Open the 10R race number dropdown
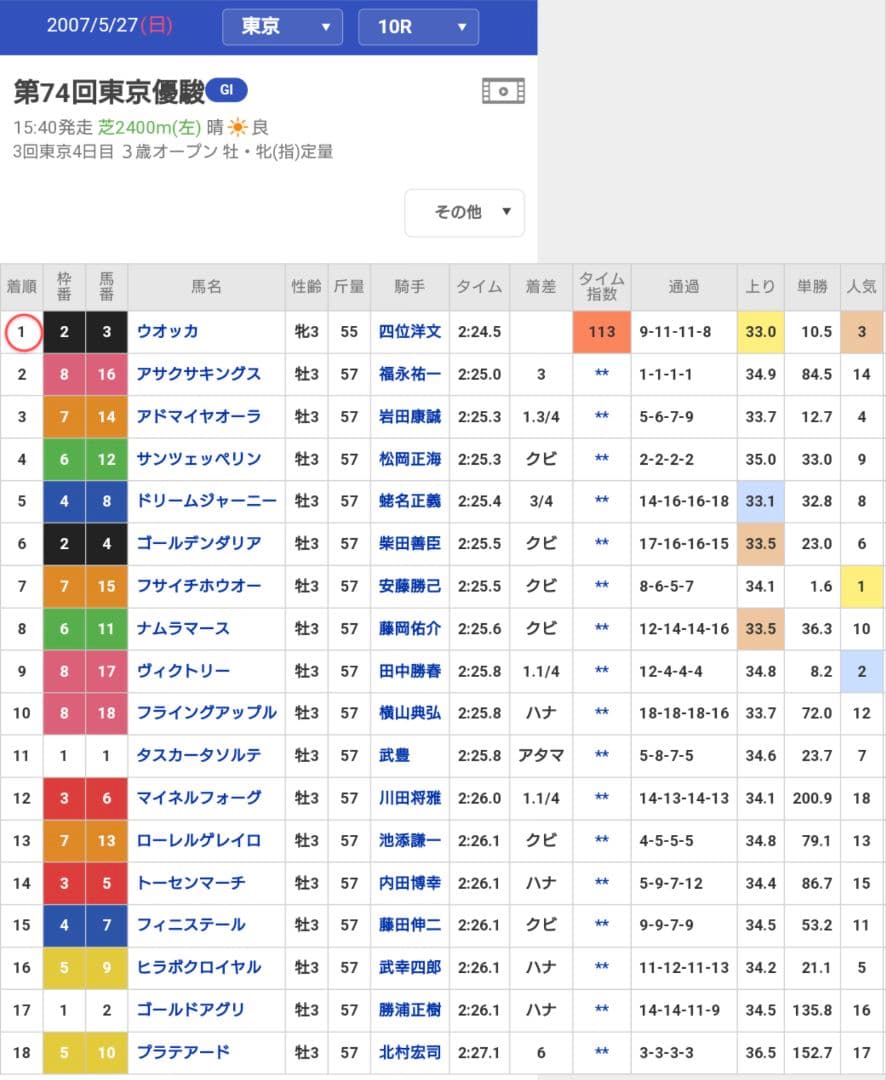The height and width of the screenshot is (1080, 886). tap(418, 27)
